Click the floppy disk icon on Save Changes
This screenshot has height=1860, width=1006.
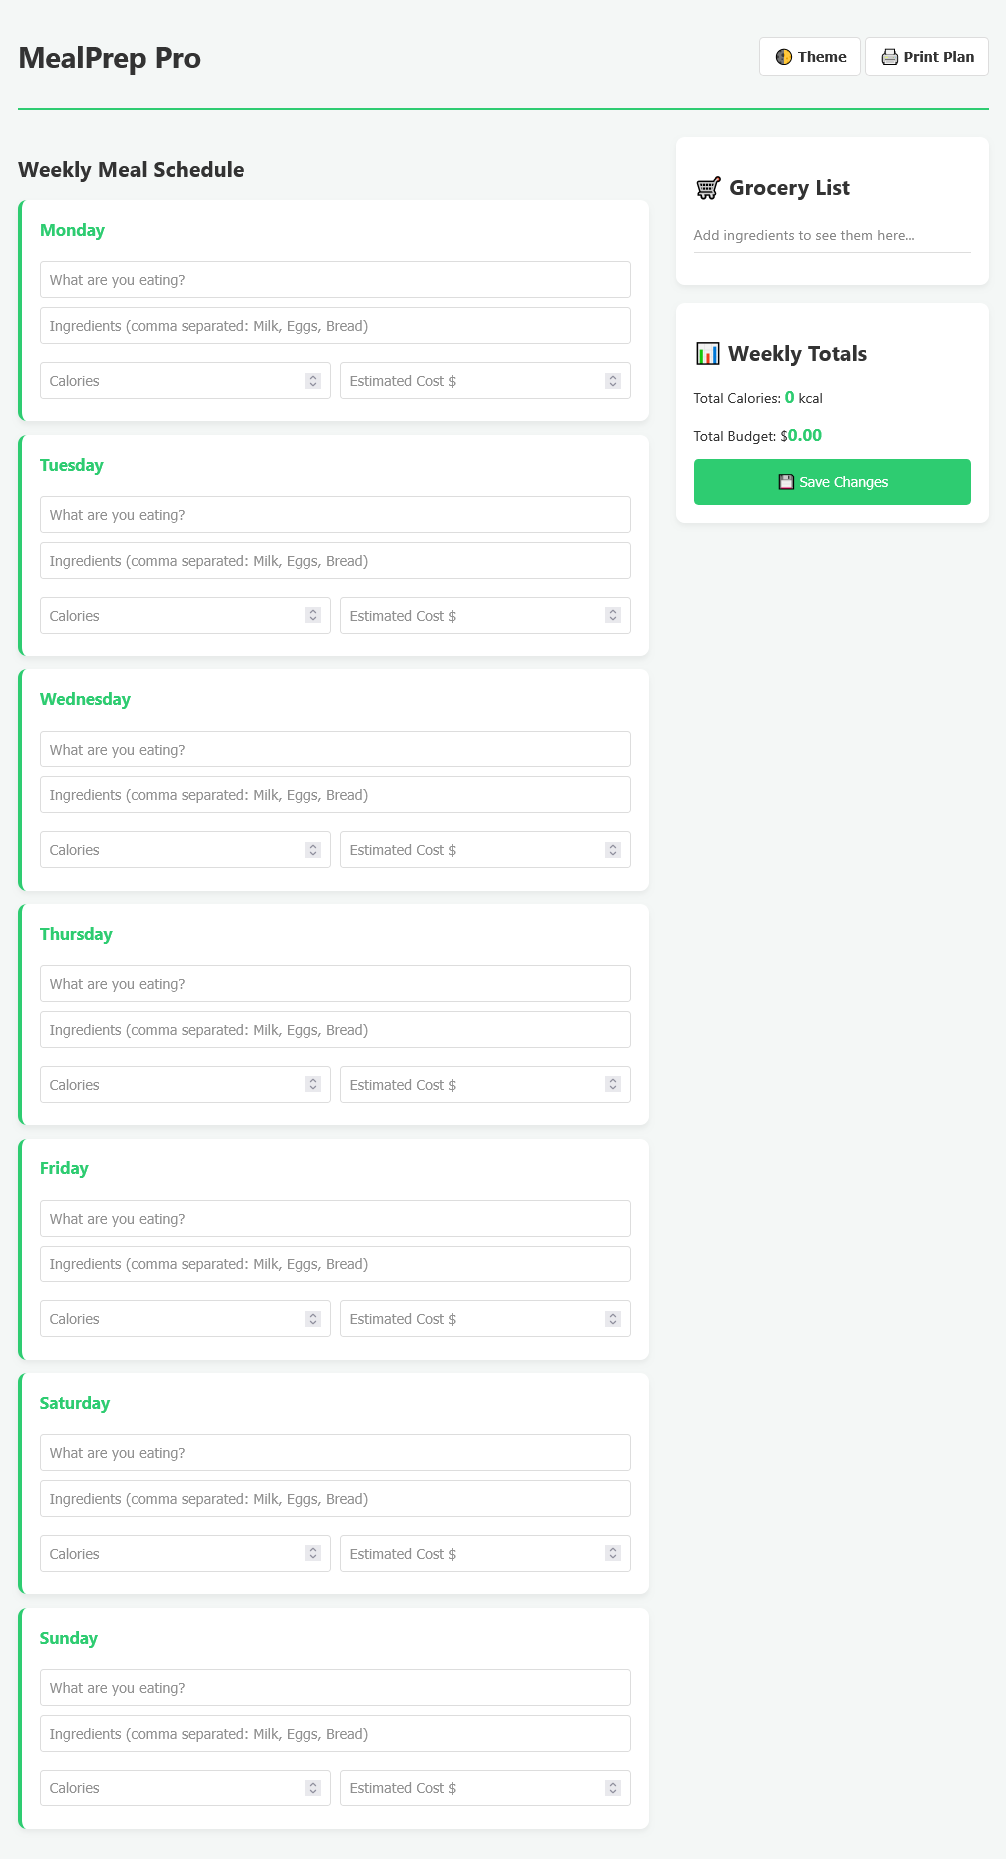pyautogui.click(x=786, y=482)
